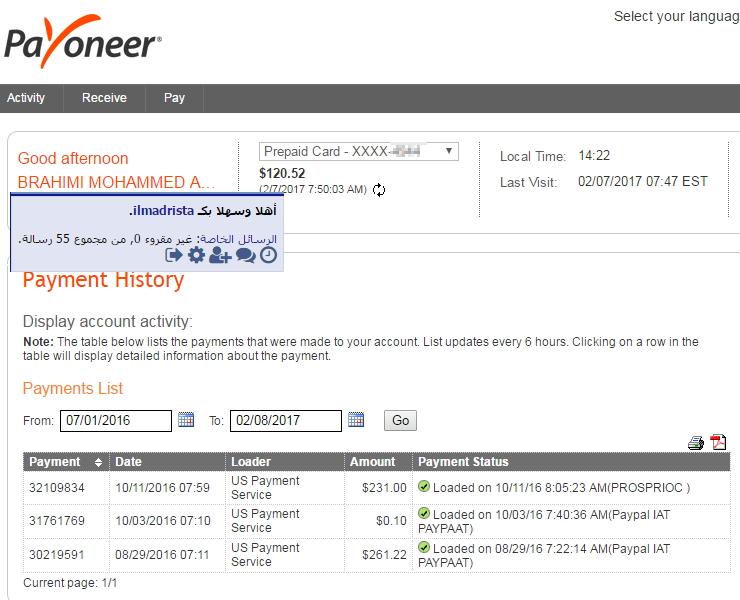Open the Receive menu
Viewport: 740px width, 600px height.
tap(104, 98)
